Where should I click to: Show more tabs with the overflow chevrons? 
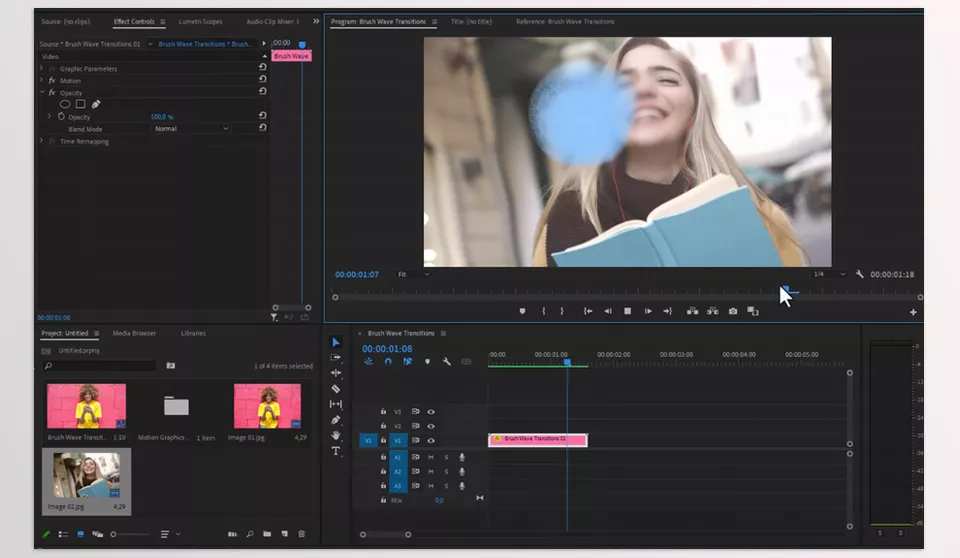316,21
